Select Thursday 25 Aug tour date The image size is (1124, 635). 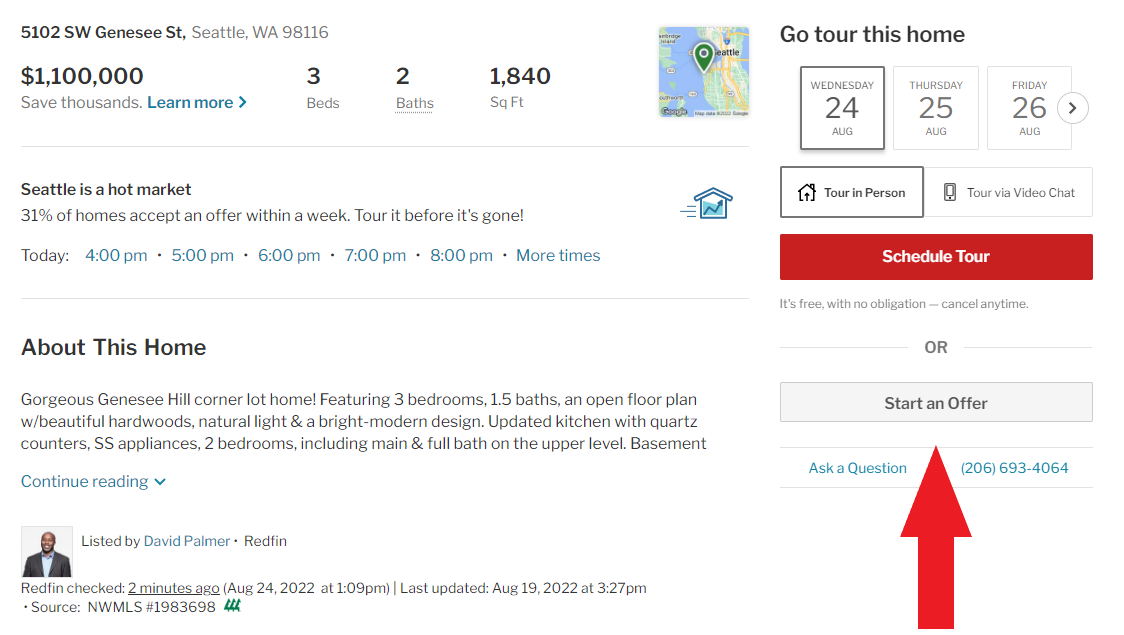(935, 108)
